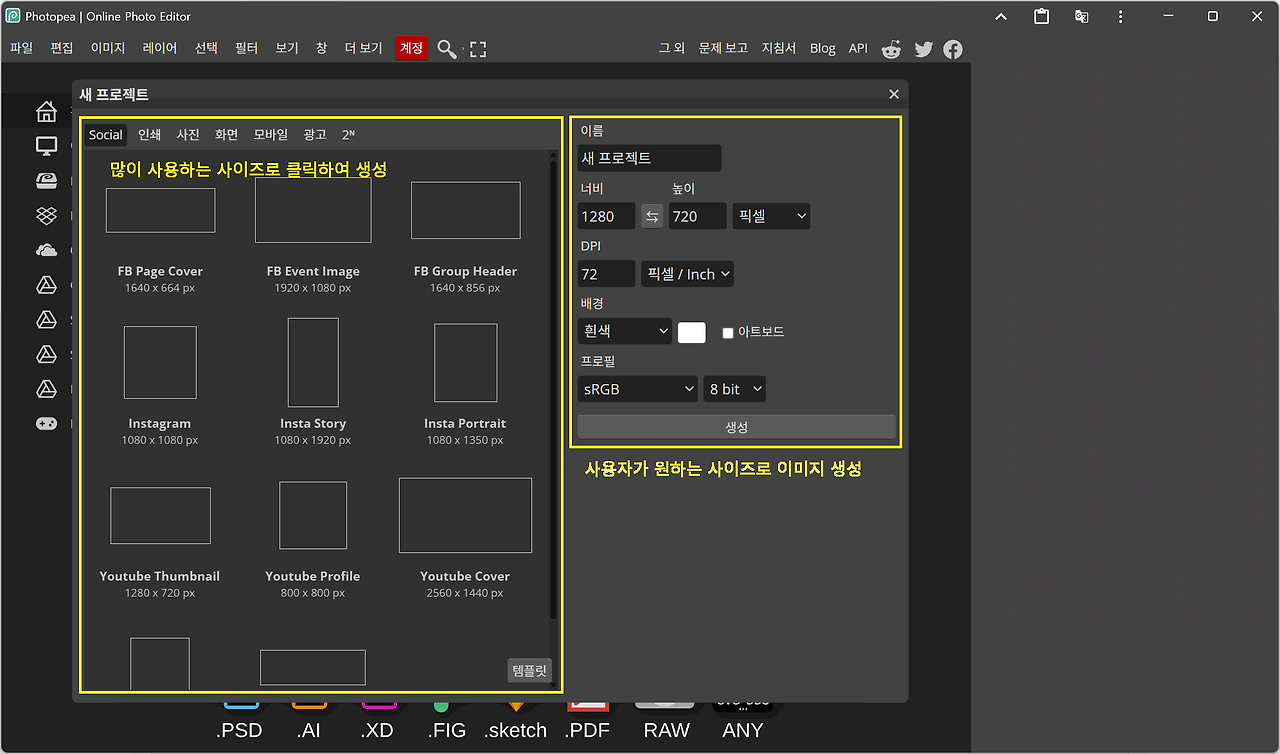This screenshot has height=754, width=1280.
Task: Select the Youtube Cover template
Action: tap(465, 540)
